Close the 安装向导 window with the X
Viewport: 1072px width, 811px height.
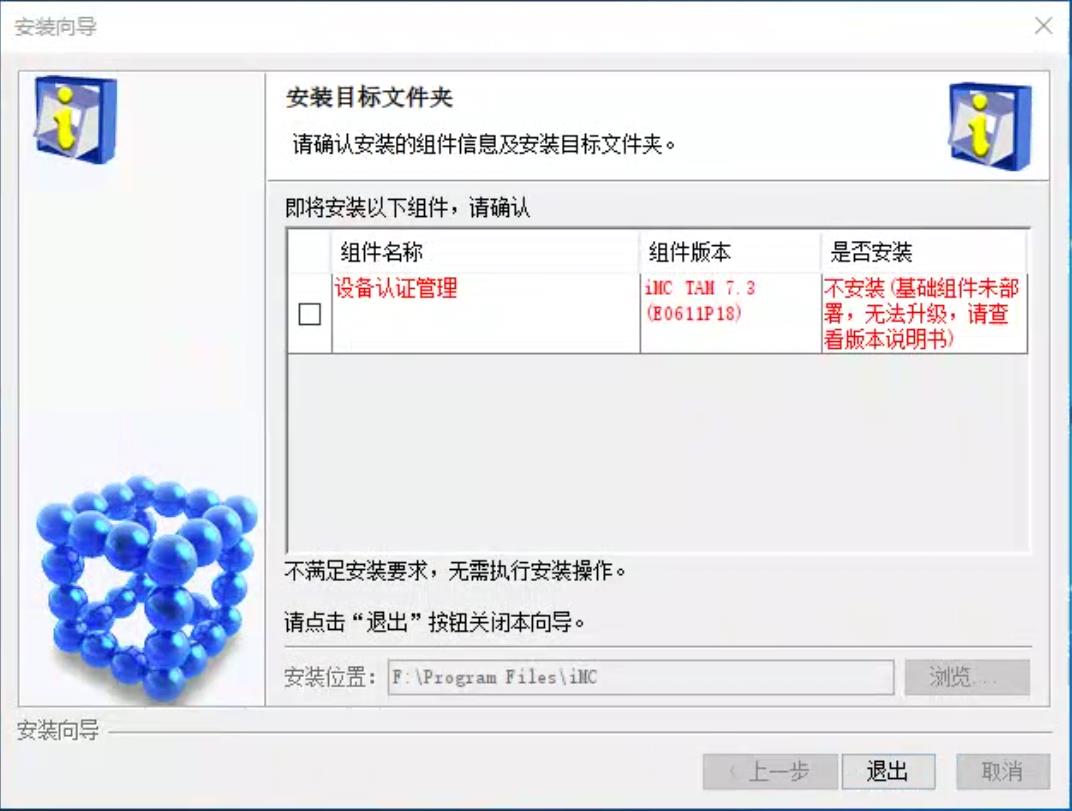(1043, 26)
